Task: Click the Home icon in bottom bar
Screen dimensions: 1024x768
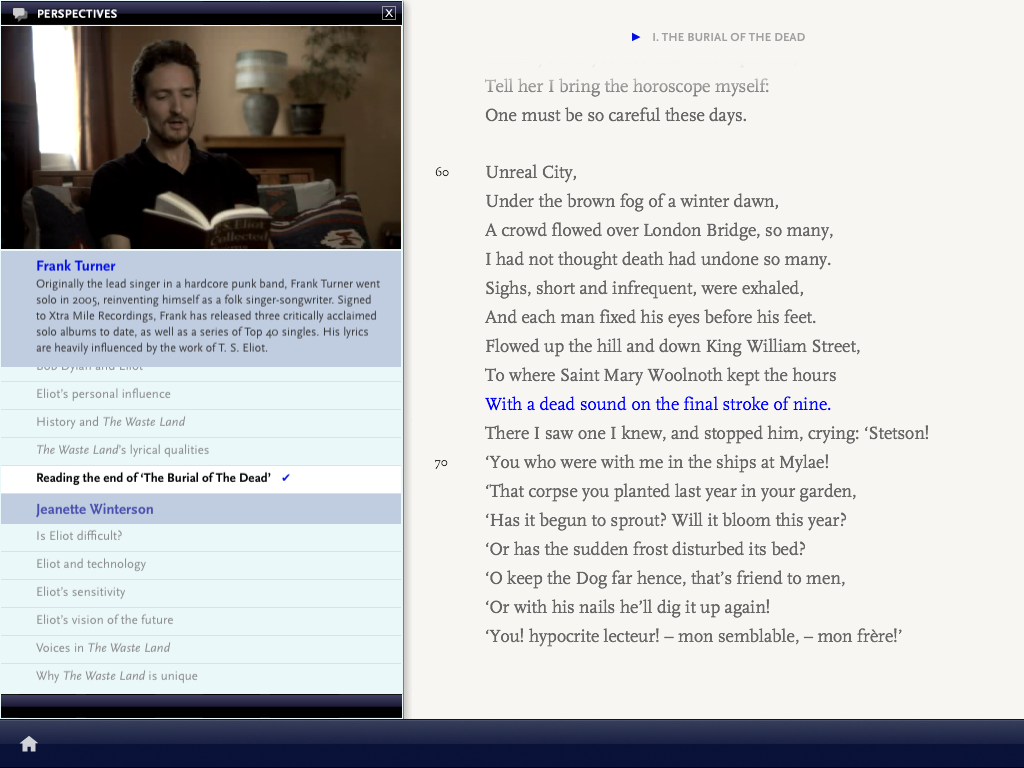Action: [x=29, y=743]
